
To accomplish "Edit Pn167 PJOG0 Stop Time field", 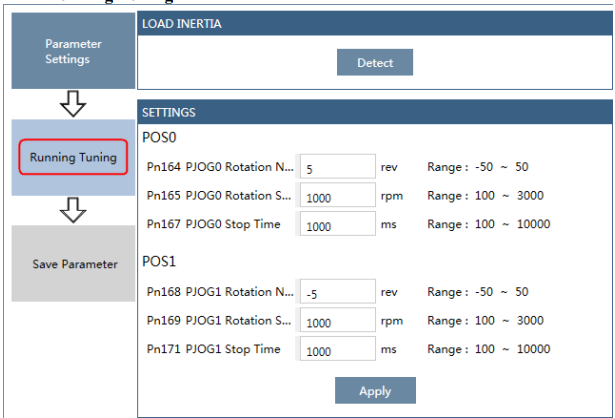I will 338,224.
